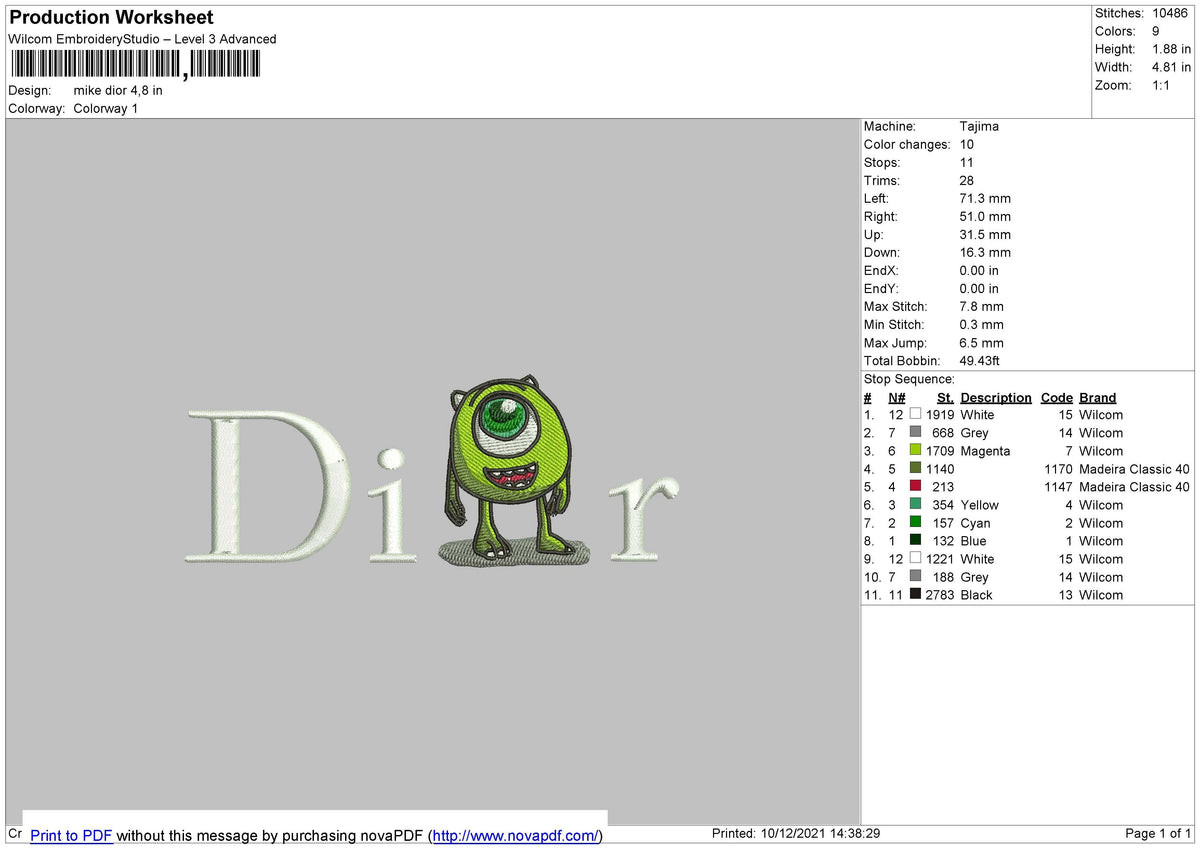
Task: Select the green Cyan swatch at stop 7
Action: (x=915, y=522)
